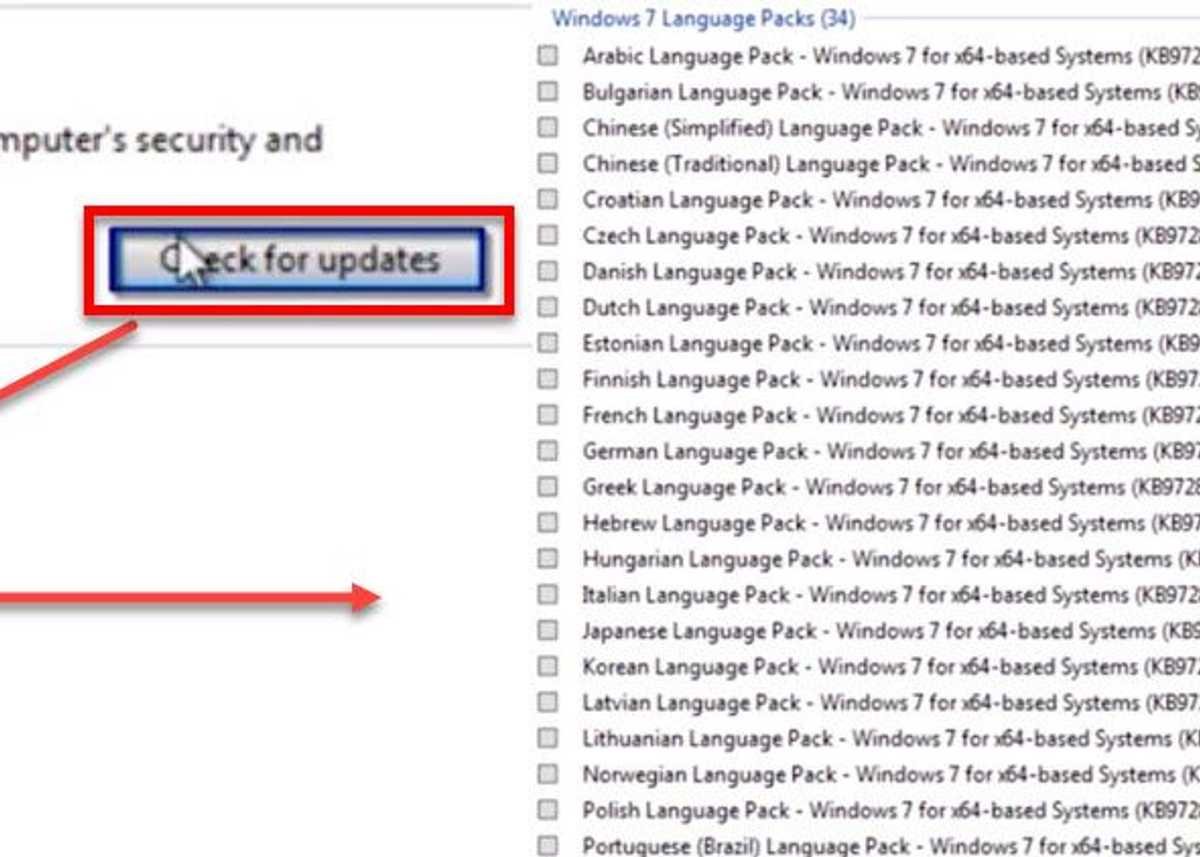
Task: Select the Dutch Language Pack checkbox
Action: coord(547,307)
